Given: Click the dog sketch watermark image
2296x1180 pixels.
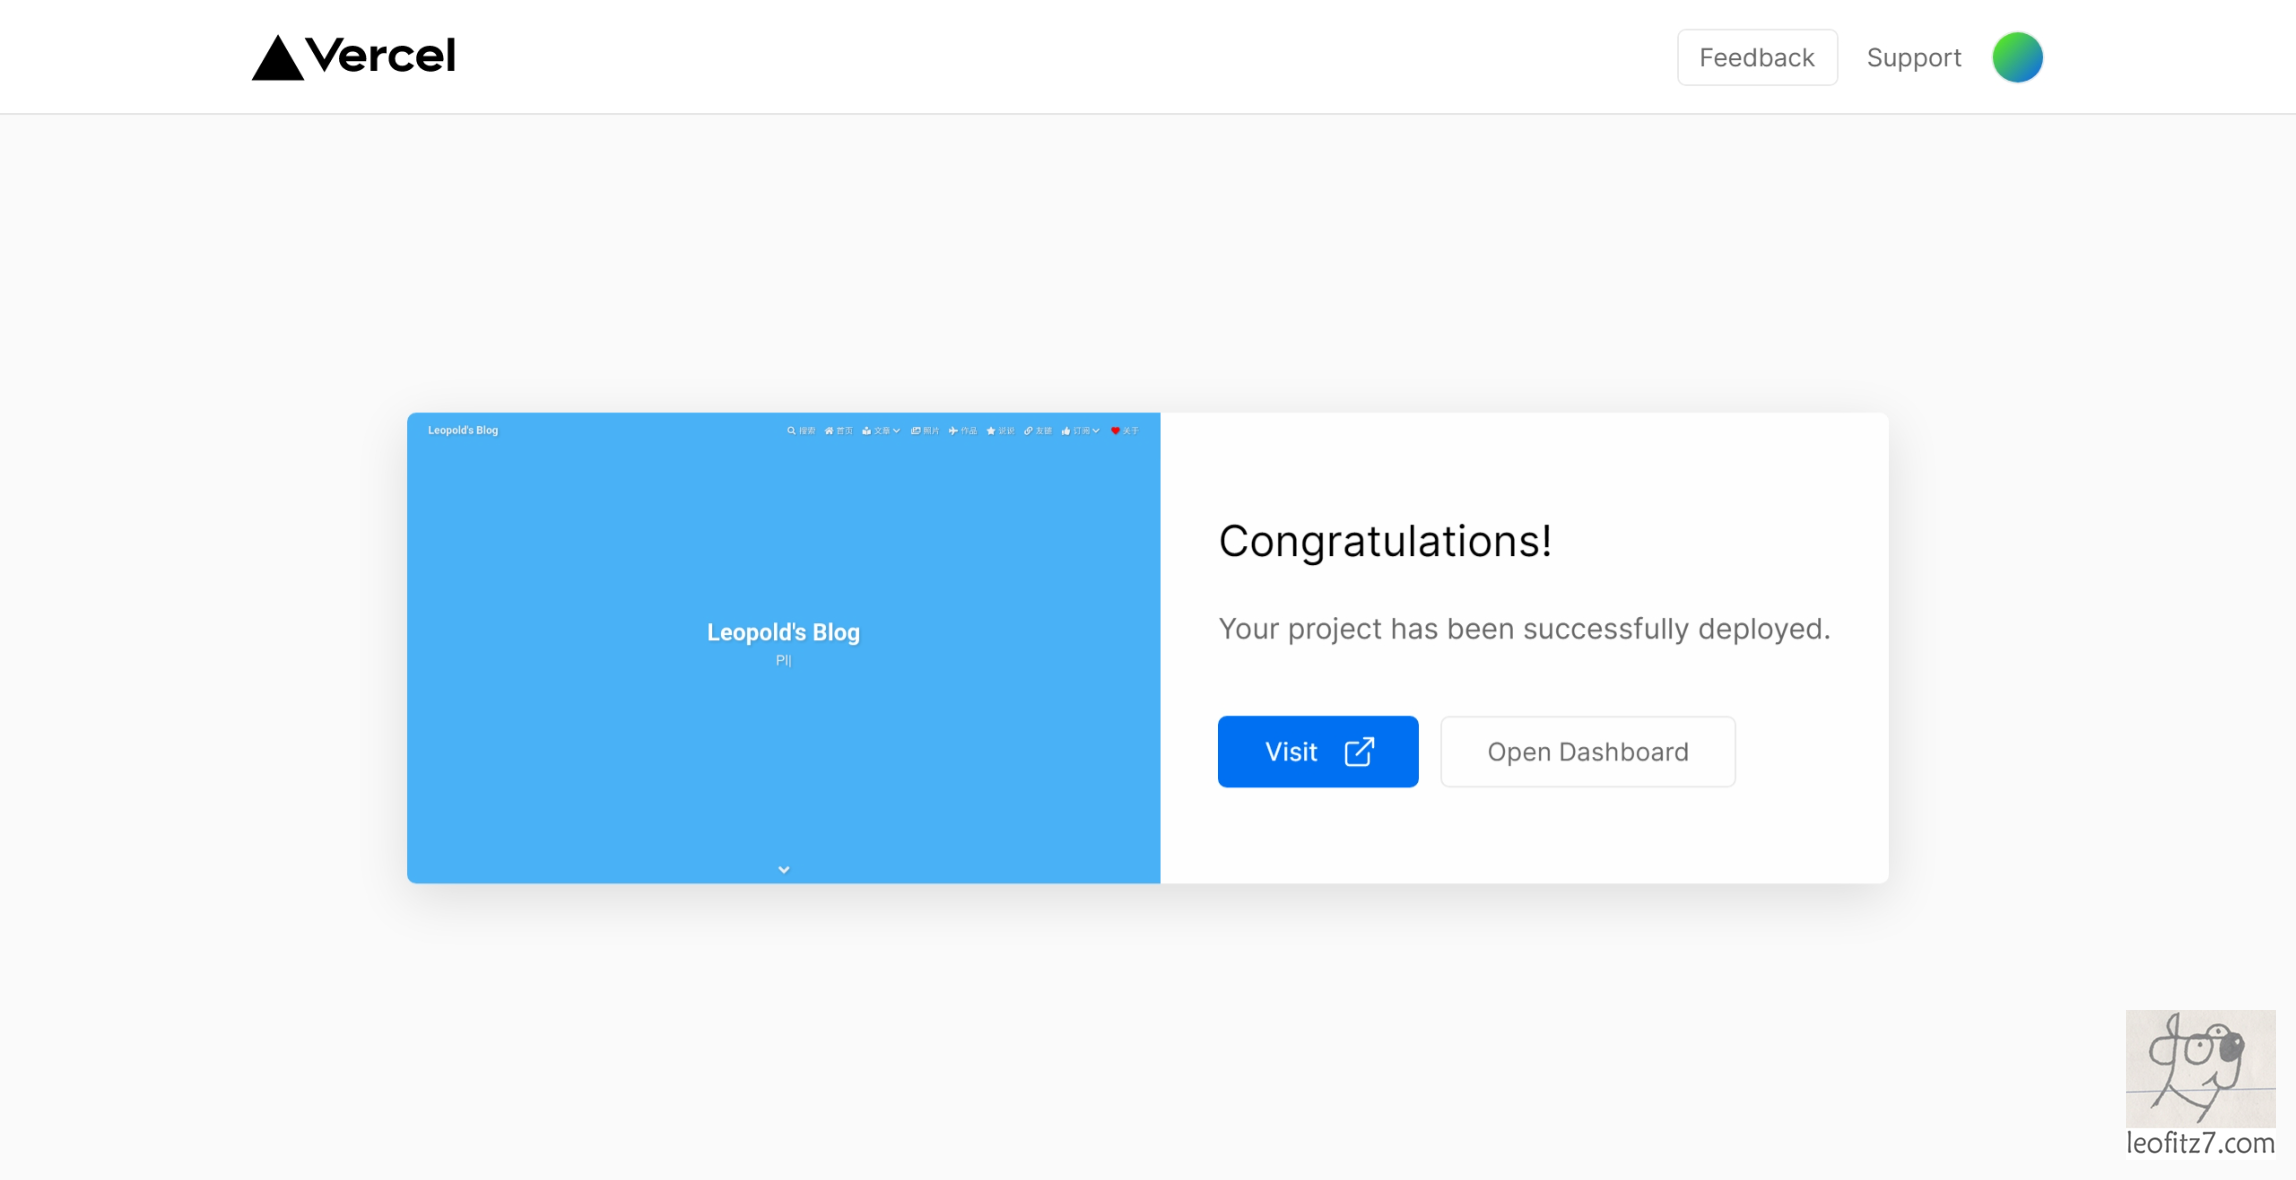Looking at the screenshot, I should click(2200, 1067).
